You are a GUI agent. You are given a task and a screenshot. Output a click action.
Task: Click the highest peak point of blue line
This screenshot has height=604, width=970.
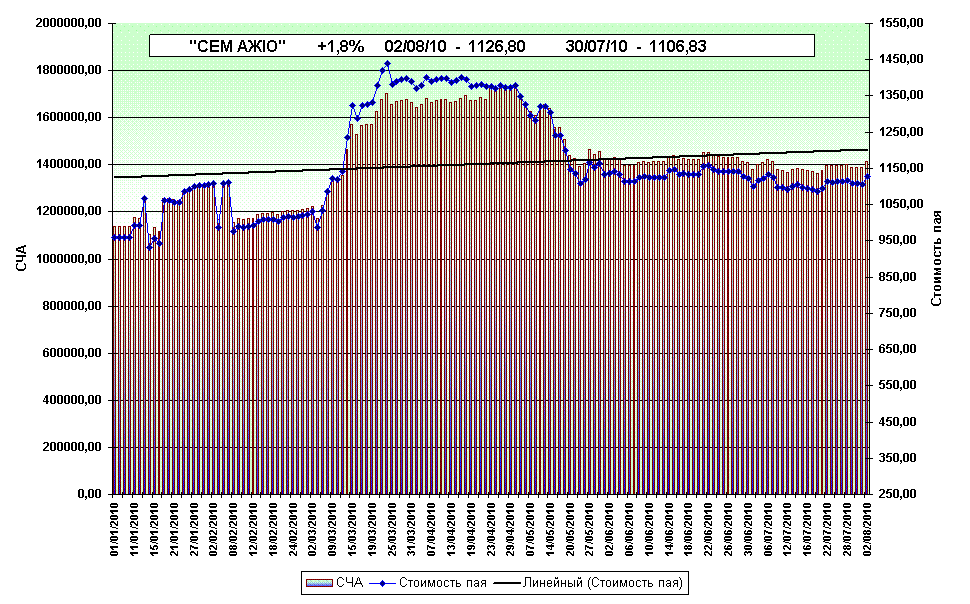click(387, 63)
